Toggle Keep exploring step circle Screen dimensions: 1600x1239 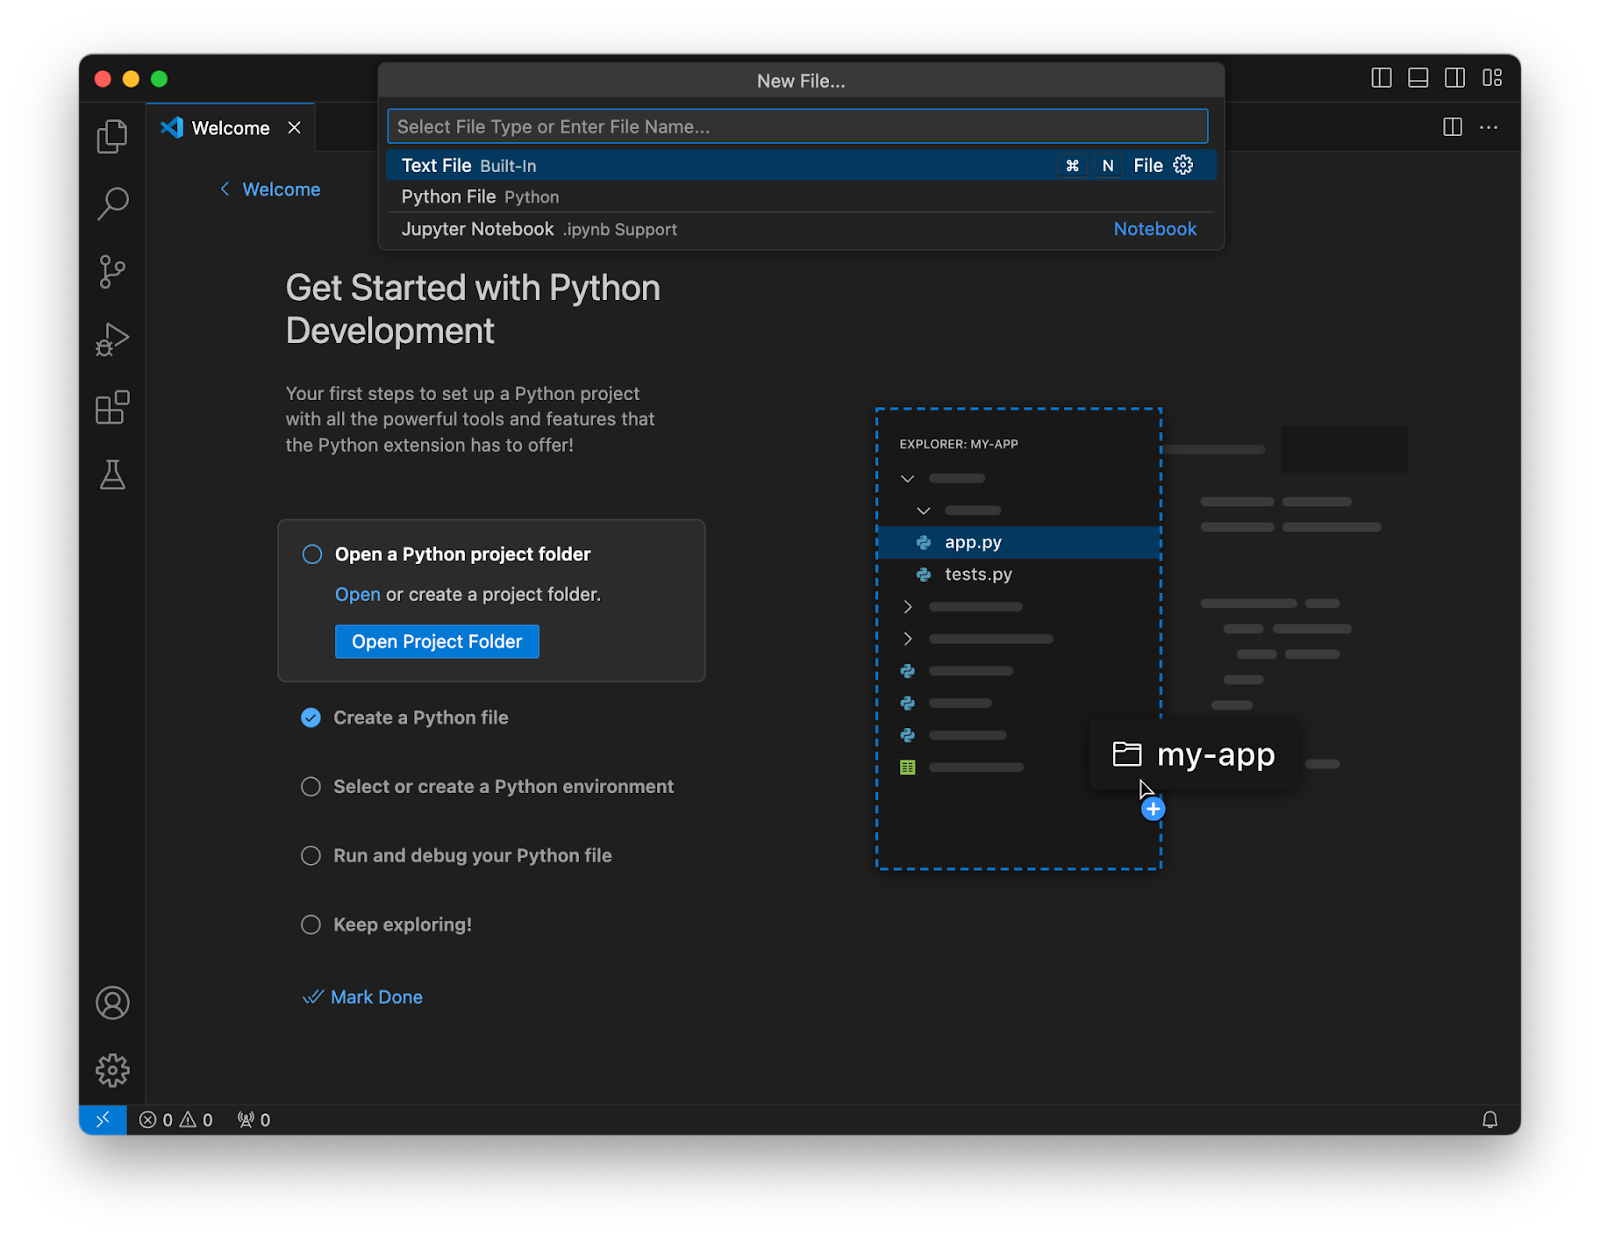[x=311, y=925]
